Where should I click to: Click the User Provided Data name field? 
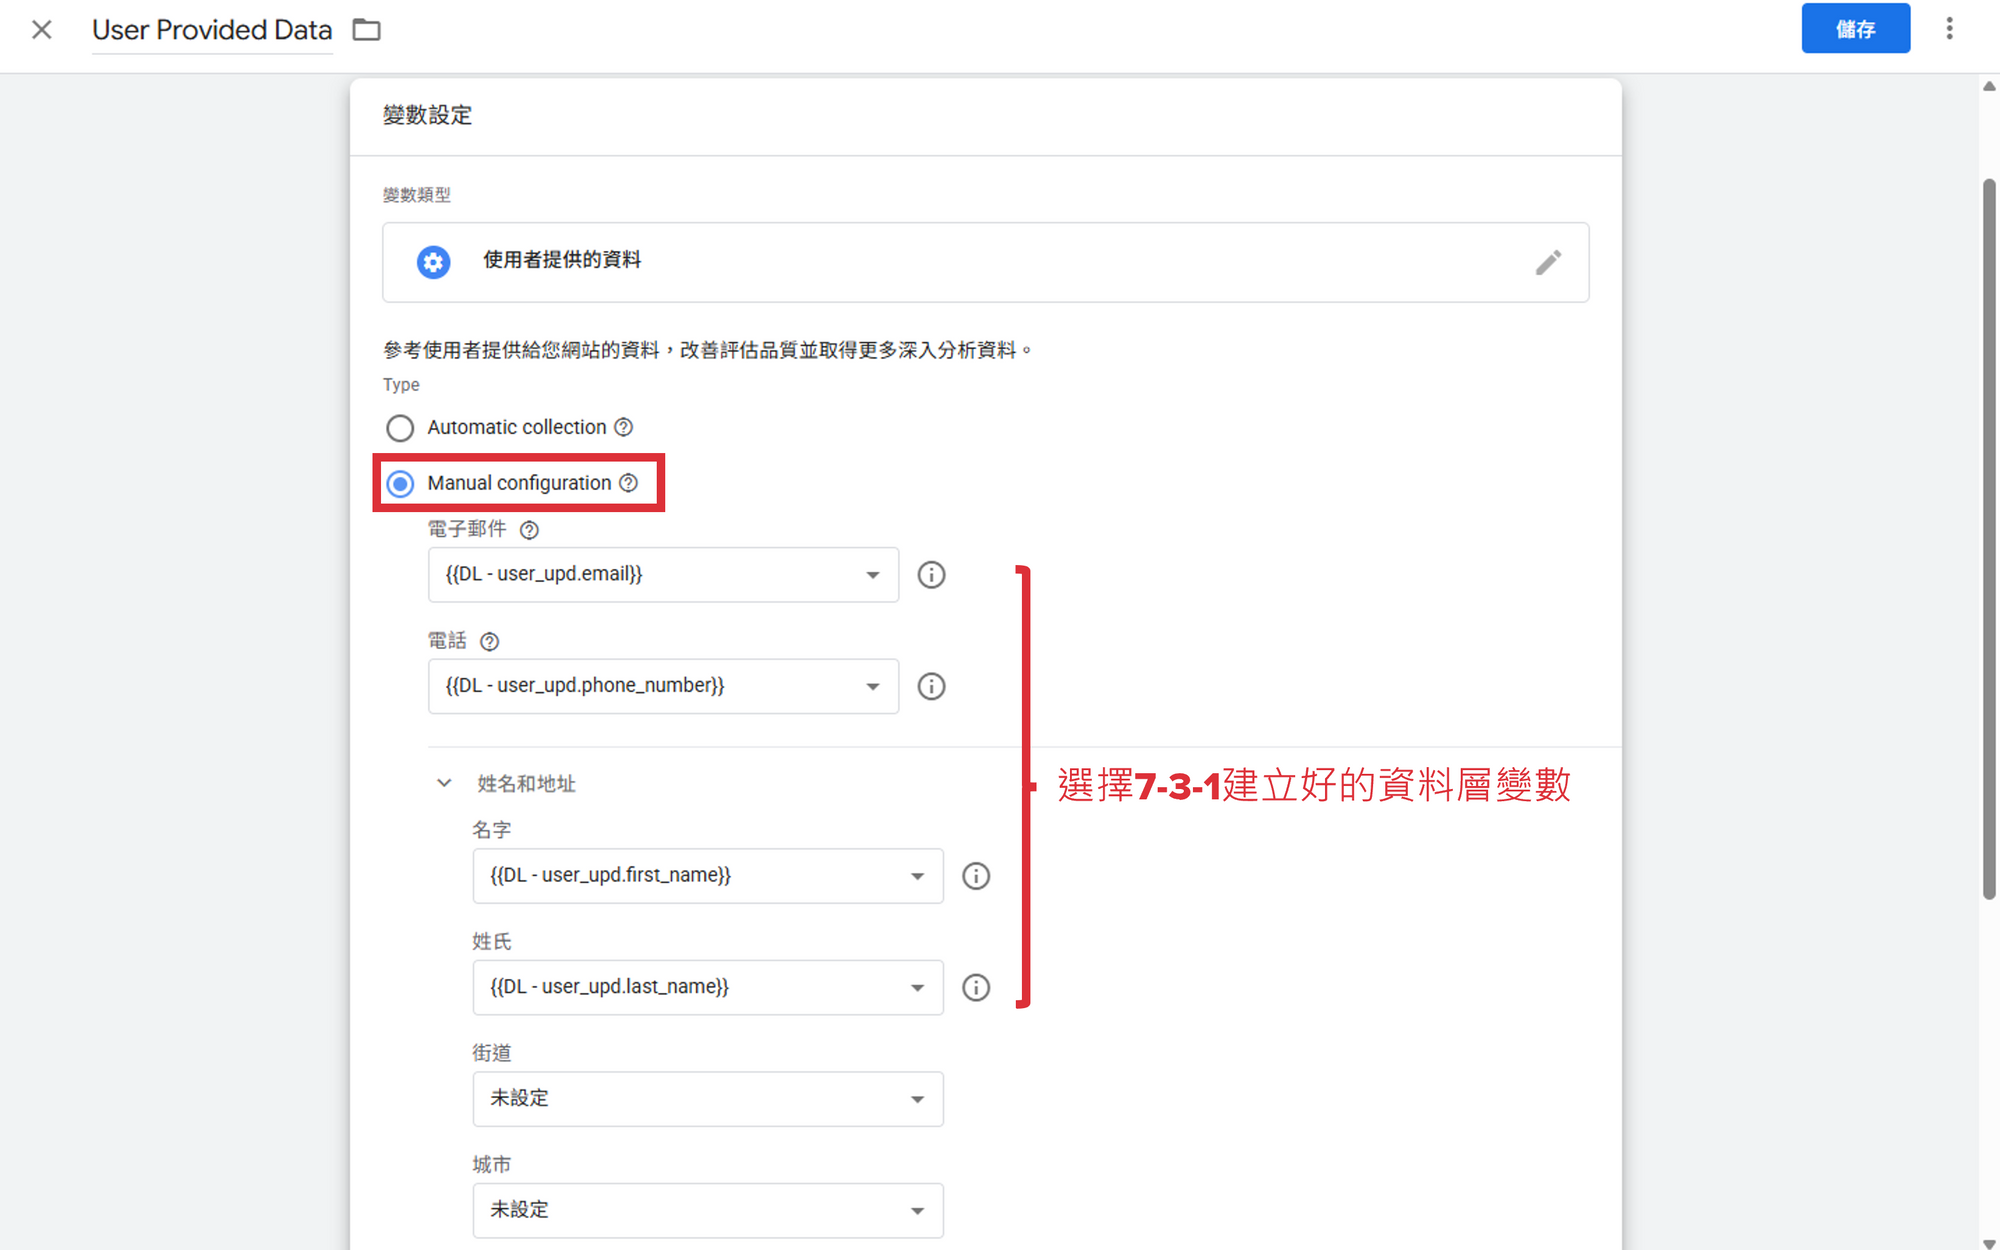click(212, 30)
